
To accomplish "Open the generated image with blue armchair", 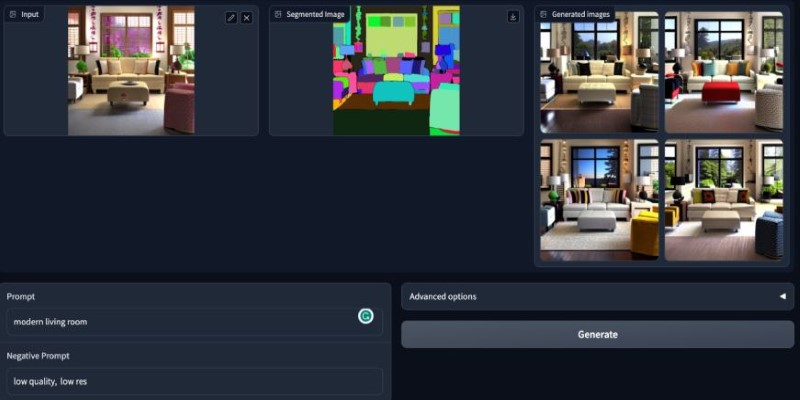I will [723, 200].
